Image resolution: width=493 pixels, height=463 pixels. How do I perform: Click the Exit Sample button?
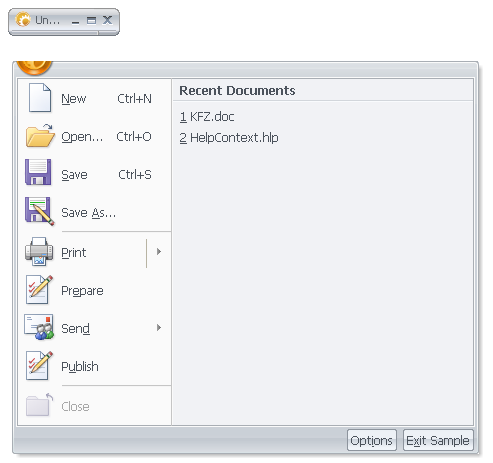pos(438,440)
